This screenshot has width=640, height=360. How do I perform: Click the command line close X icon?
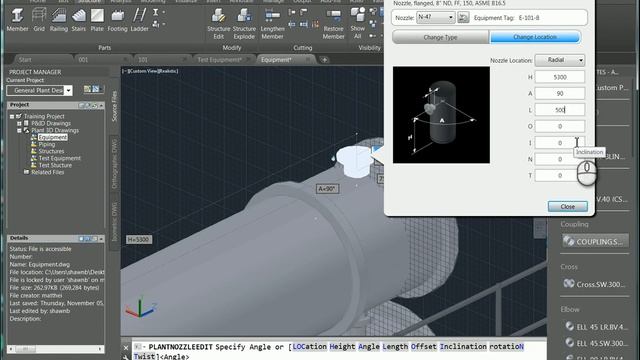click(126, 348)
